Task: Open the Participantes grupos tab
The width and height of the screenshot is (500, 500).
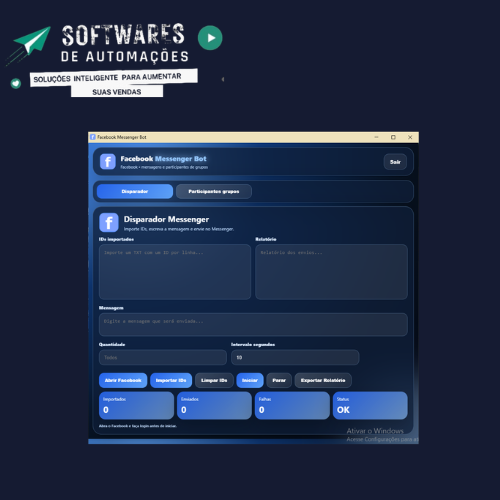Action: pyautogui.click(x=214, y=191)
